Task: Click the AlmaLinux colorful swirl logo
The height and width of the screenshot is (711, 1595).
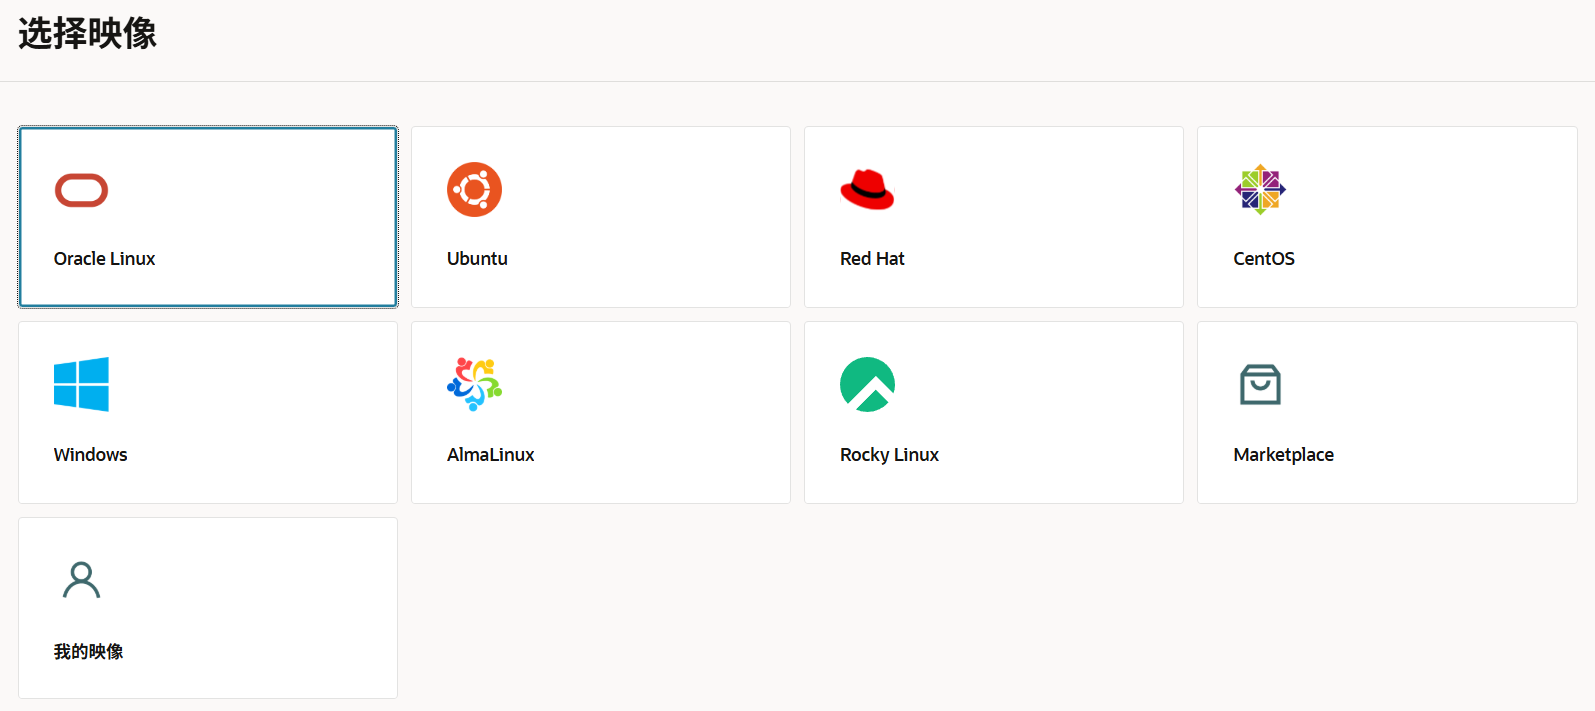Action: [x=474, y=384]
